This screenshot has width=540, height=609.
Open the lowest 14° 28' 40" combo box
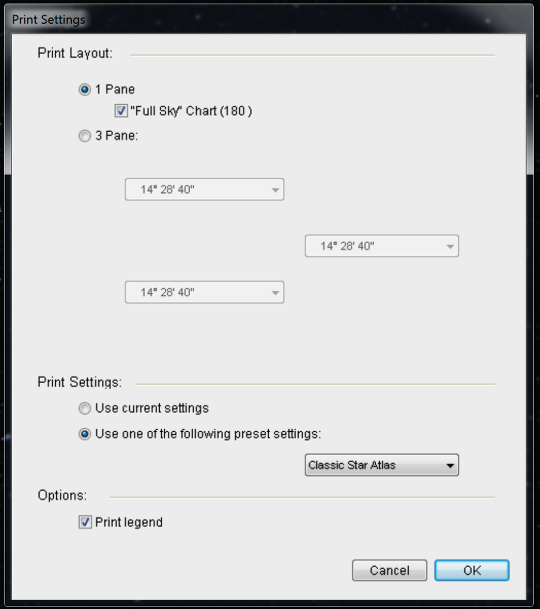point(204,292)
